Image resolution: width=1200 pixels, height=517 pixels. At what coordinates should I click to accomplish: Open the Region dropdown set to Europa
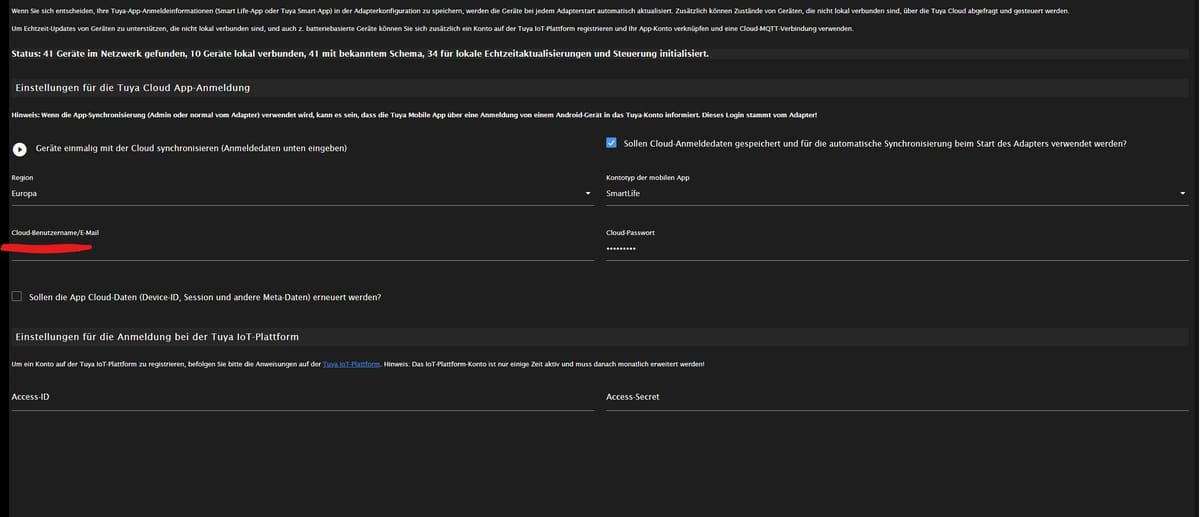[x=302, y=193]
